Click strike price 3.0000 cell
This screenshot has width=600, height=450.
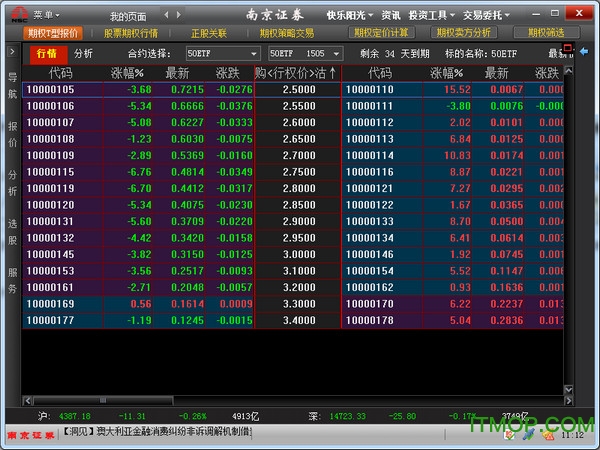click(x=299, y=254)
